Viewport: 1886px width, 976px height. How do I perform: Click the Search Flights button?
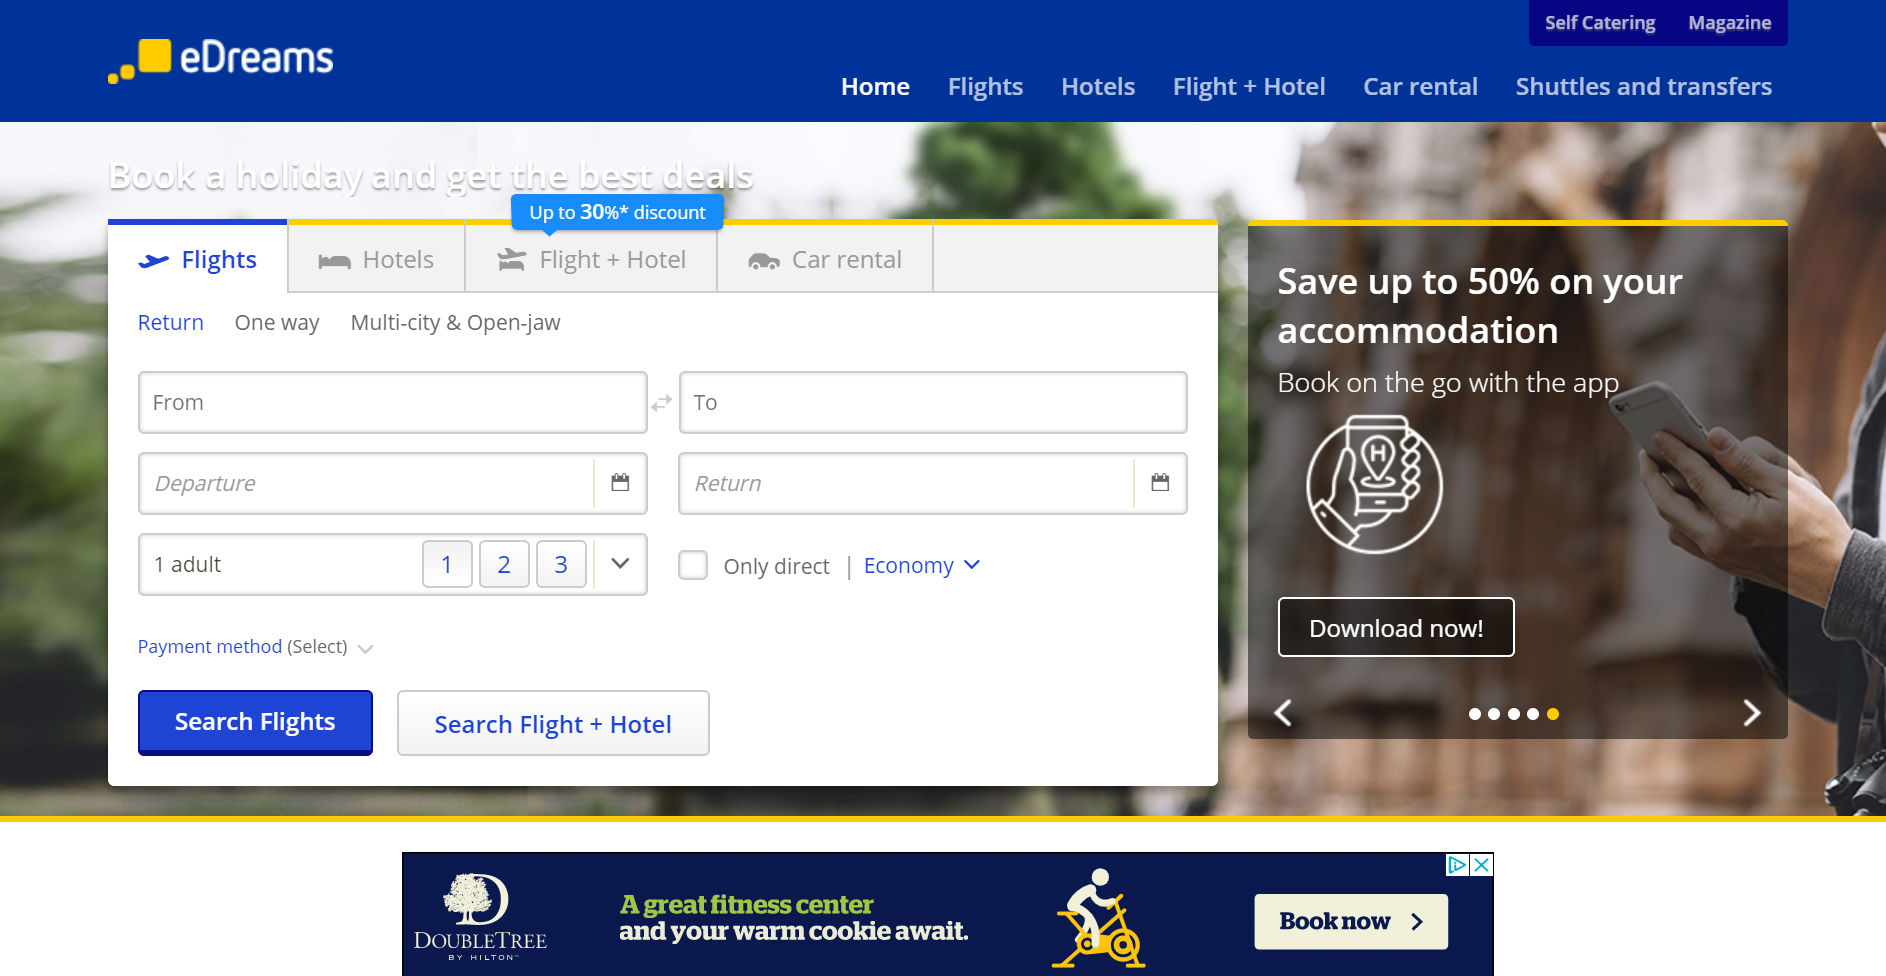[x=255, y=722]
